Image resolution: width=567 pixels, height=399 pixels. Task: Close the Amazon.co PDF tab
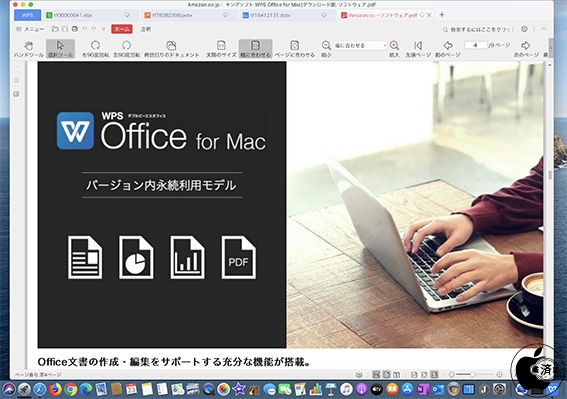click(429, 15)
